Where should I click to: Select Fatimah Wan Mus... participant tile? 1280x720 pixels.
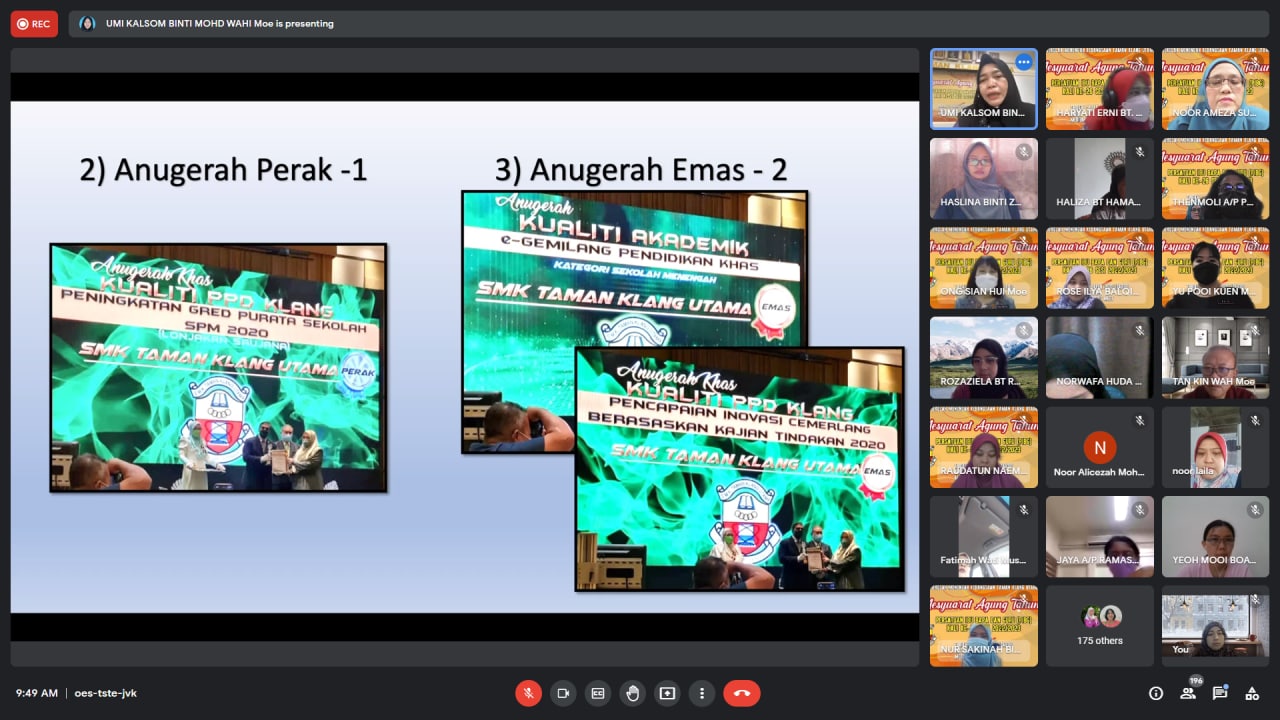coord(984,537)
